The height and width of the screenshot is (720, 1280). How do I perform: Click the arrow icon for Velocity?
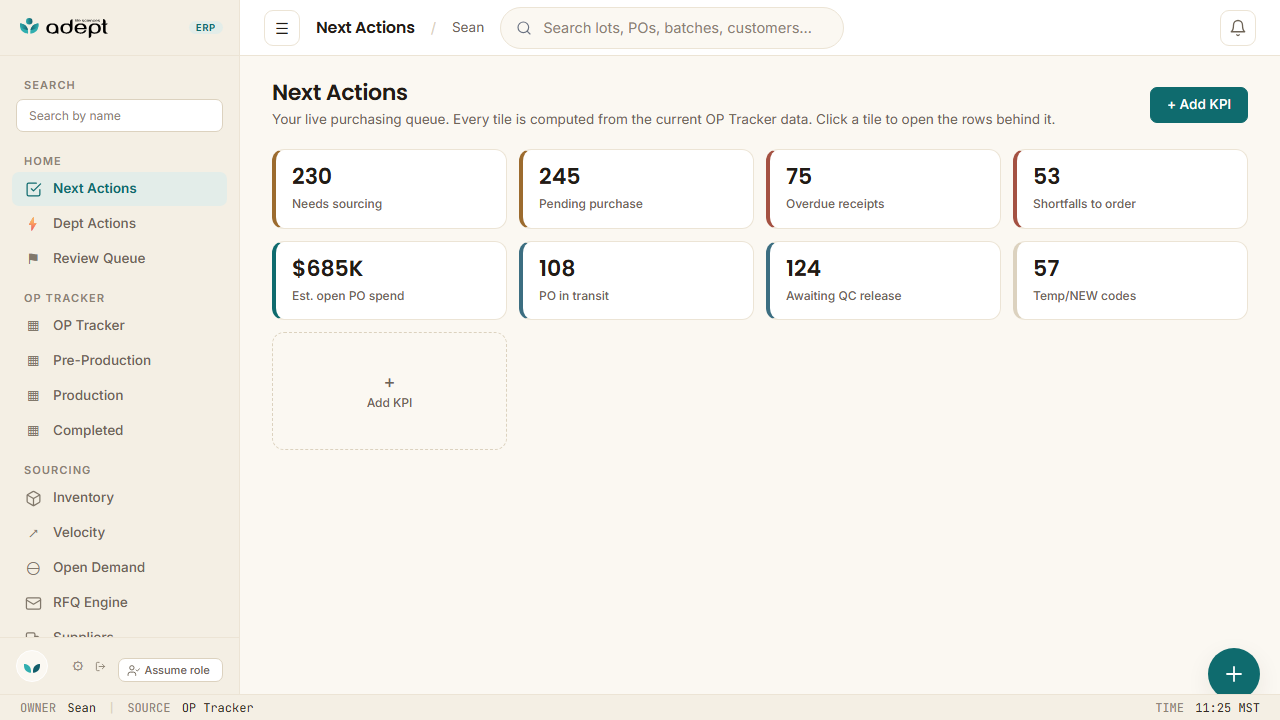tap(33, 533)
